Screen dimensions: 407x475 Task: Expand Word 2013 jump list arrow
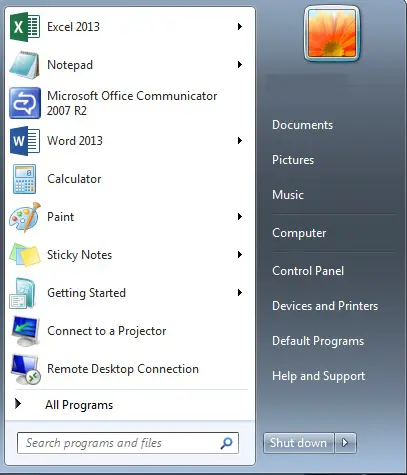[240, 141]
